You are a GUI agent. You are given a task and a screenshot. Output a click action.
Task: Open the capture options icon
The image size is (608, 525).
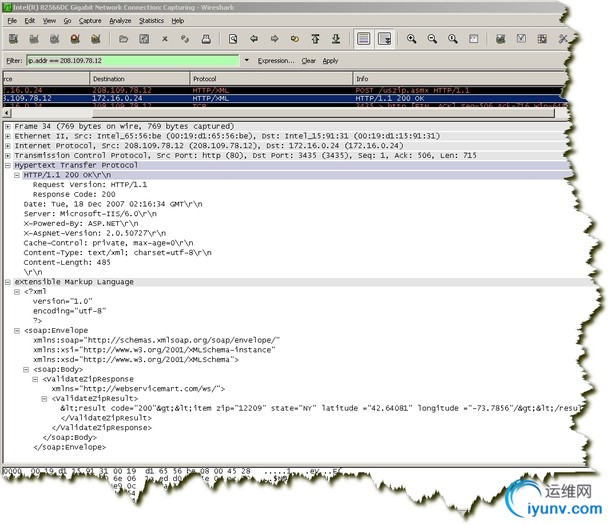pos(34,39)
